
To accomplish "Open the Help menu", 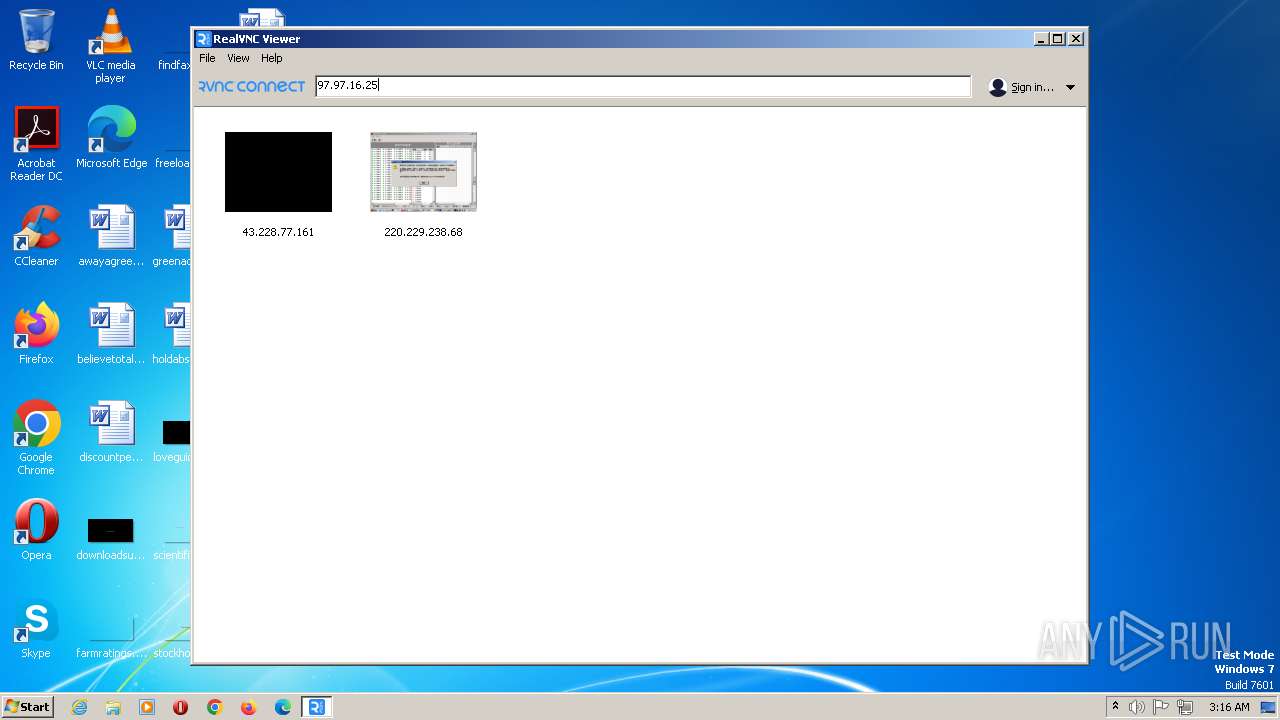I will coord(272,58).
